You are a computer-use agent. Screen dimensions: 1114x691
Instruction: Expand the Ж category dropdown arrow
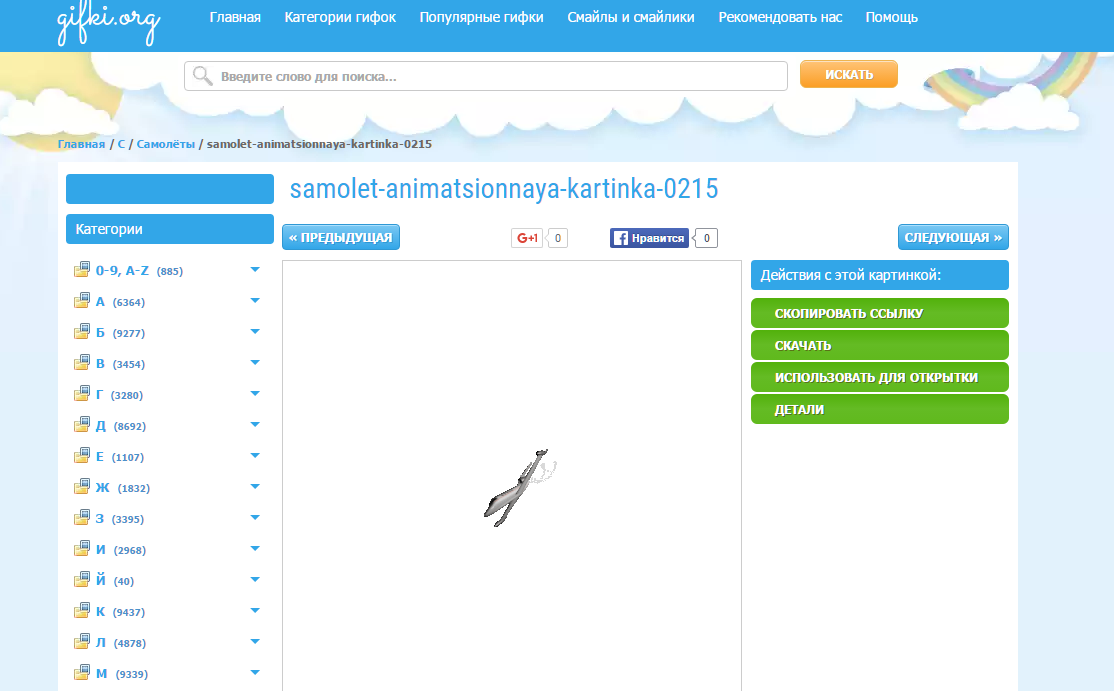[x=255, y=487]
